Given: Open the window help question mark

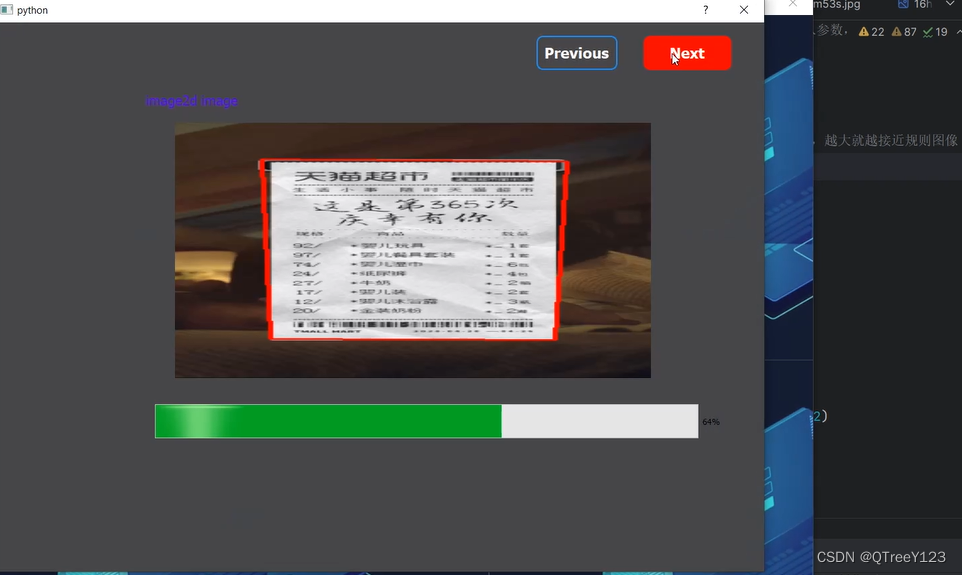Looking at the screenshot, I should (706, 10).
